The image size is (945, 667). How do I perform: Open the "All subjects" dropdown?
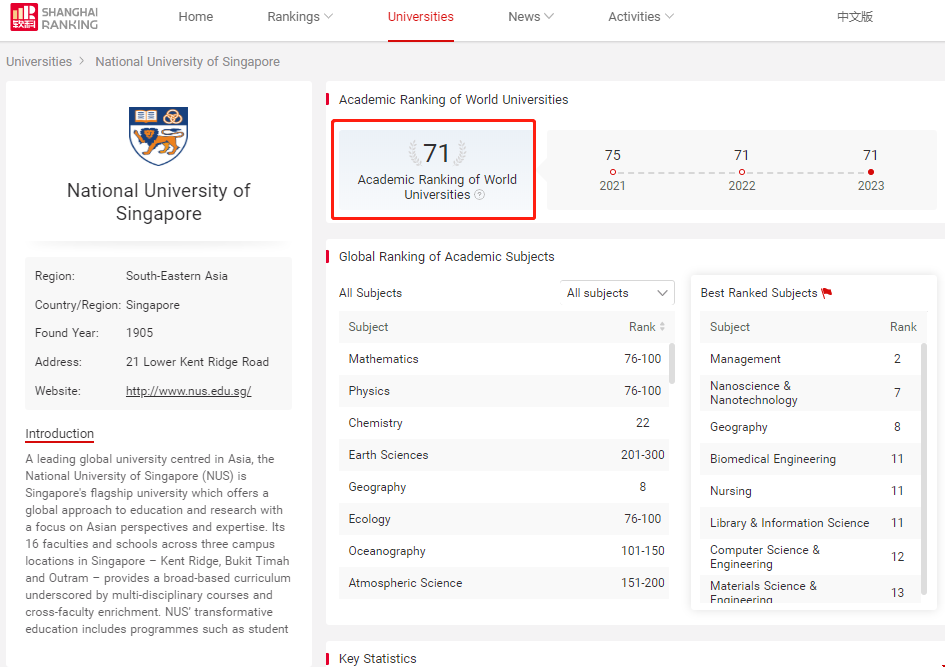[x=617, y=293]
